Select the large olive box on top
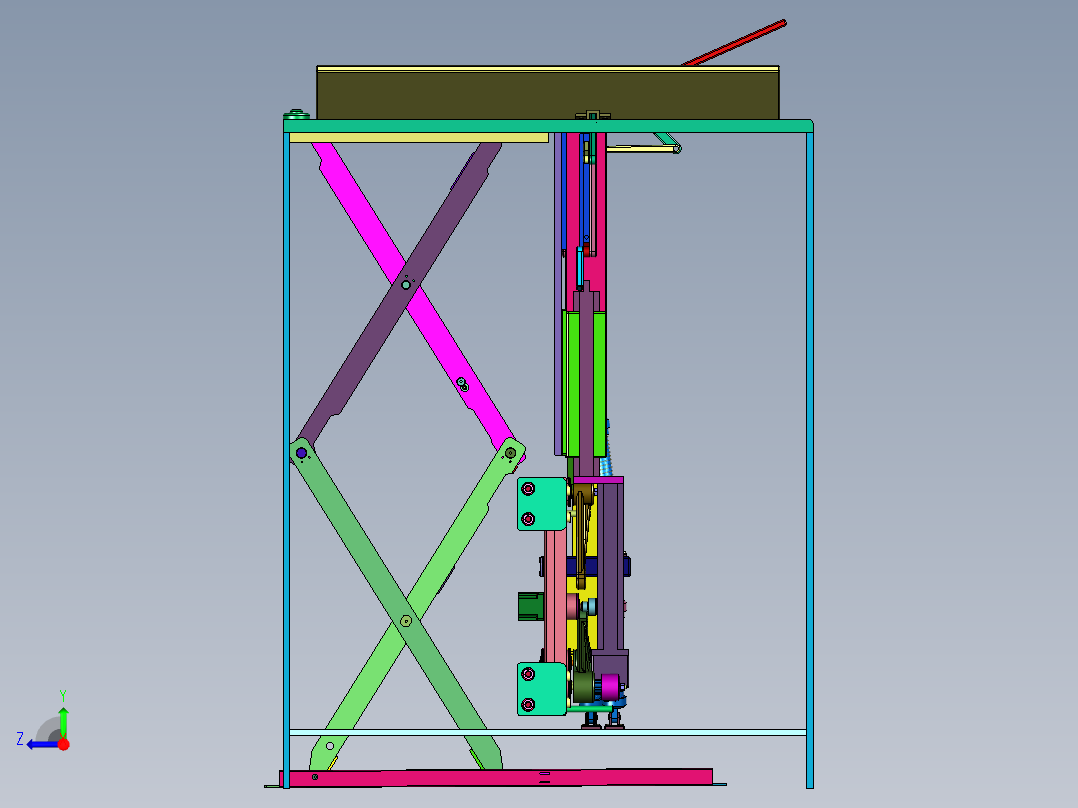Viewport: 1078px width, 808px height. click(548, 94)
